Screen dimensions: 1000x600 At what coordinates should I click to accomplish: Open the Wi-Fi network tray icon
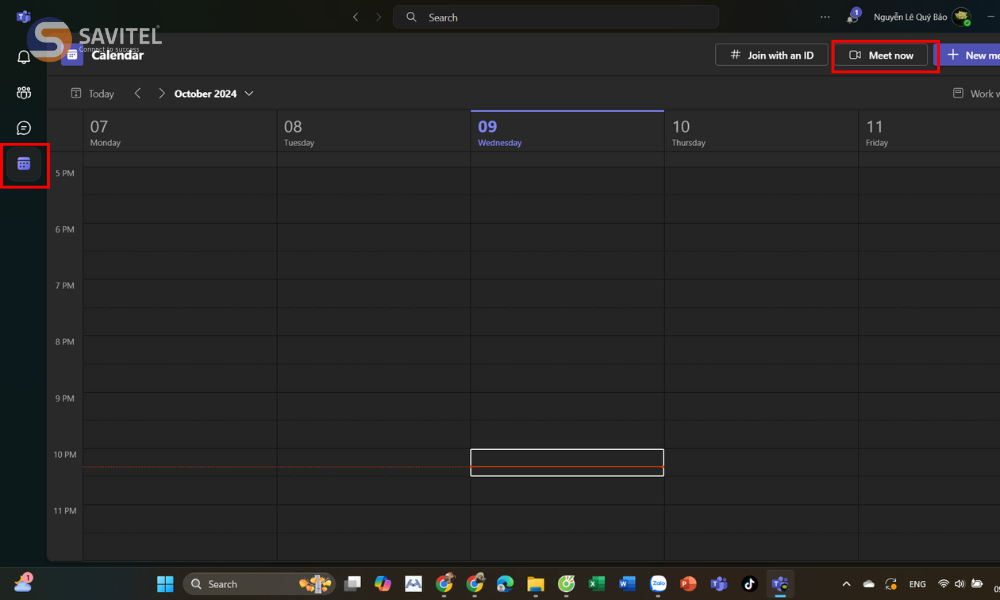coord(943,583)
